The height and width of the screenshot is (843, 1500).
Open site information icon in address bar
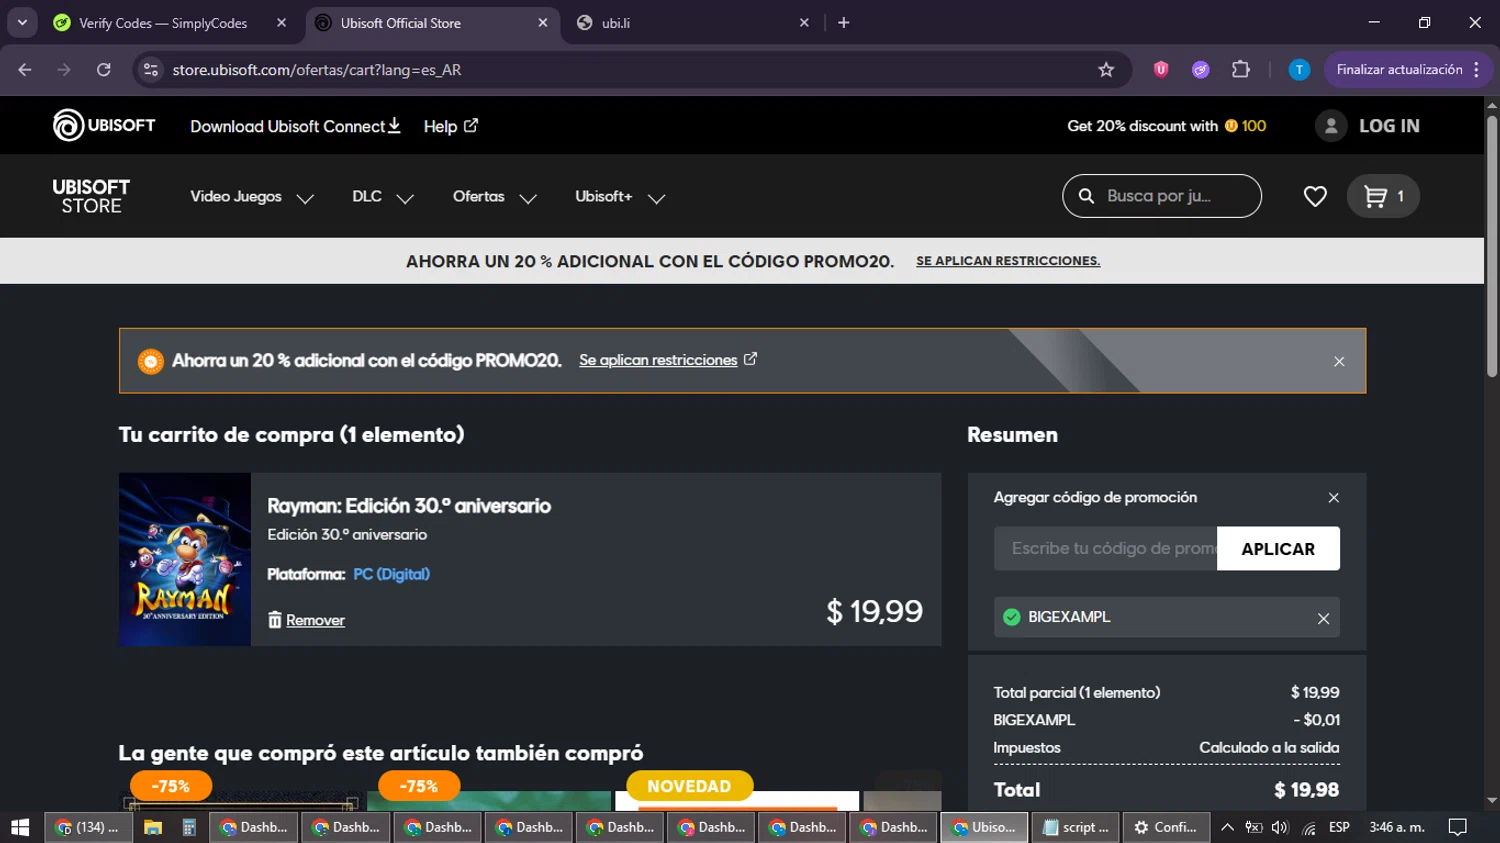pyautogui.click(x=151, y=69)
